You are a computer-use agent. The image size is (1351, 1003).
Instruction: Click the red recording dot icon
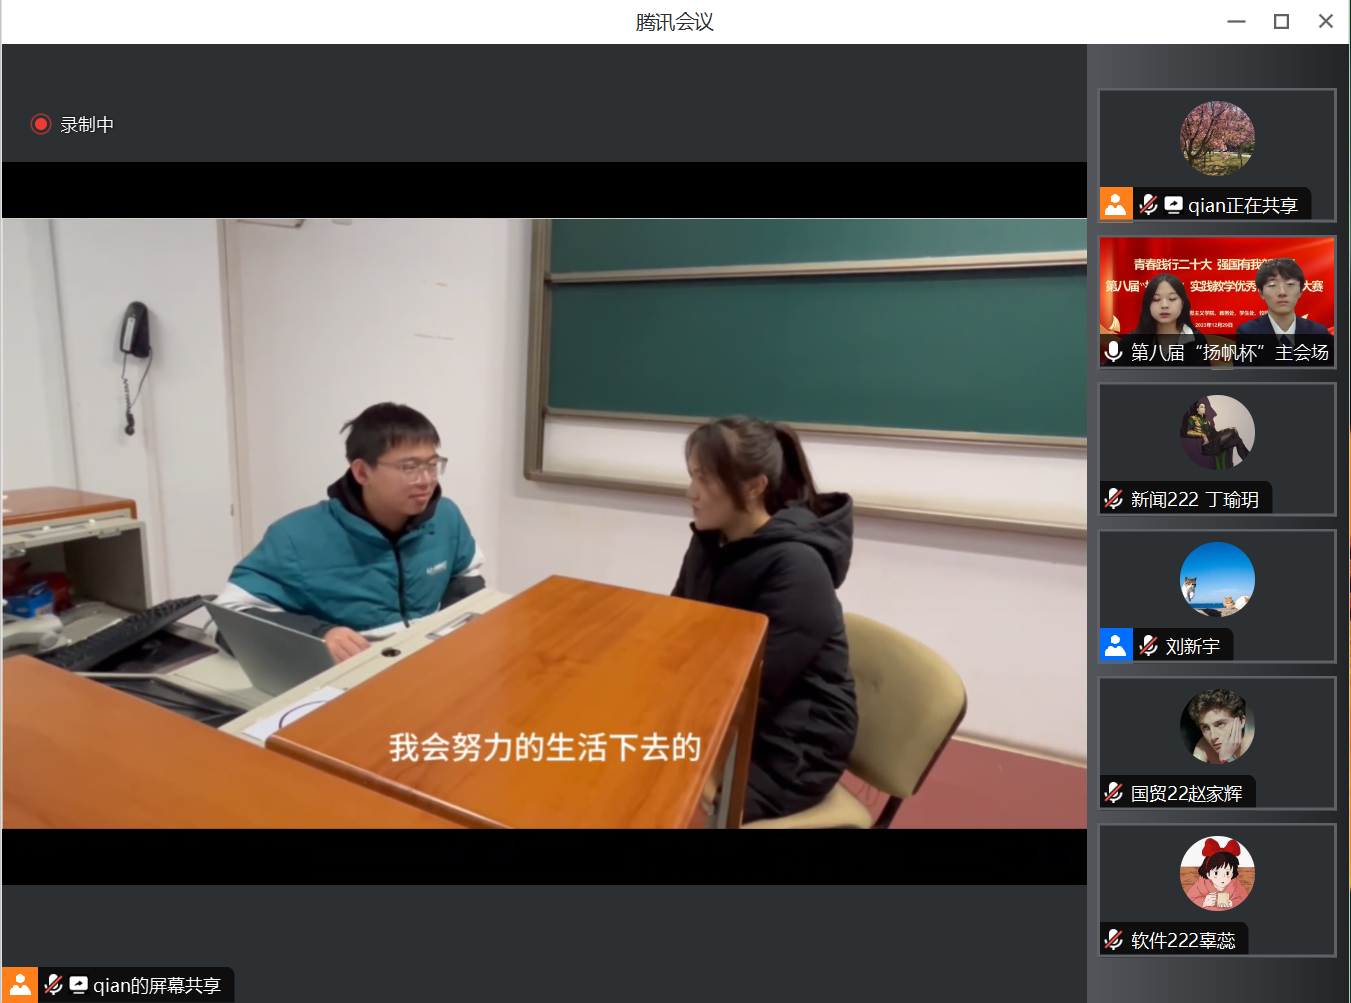[41, 124]
